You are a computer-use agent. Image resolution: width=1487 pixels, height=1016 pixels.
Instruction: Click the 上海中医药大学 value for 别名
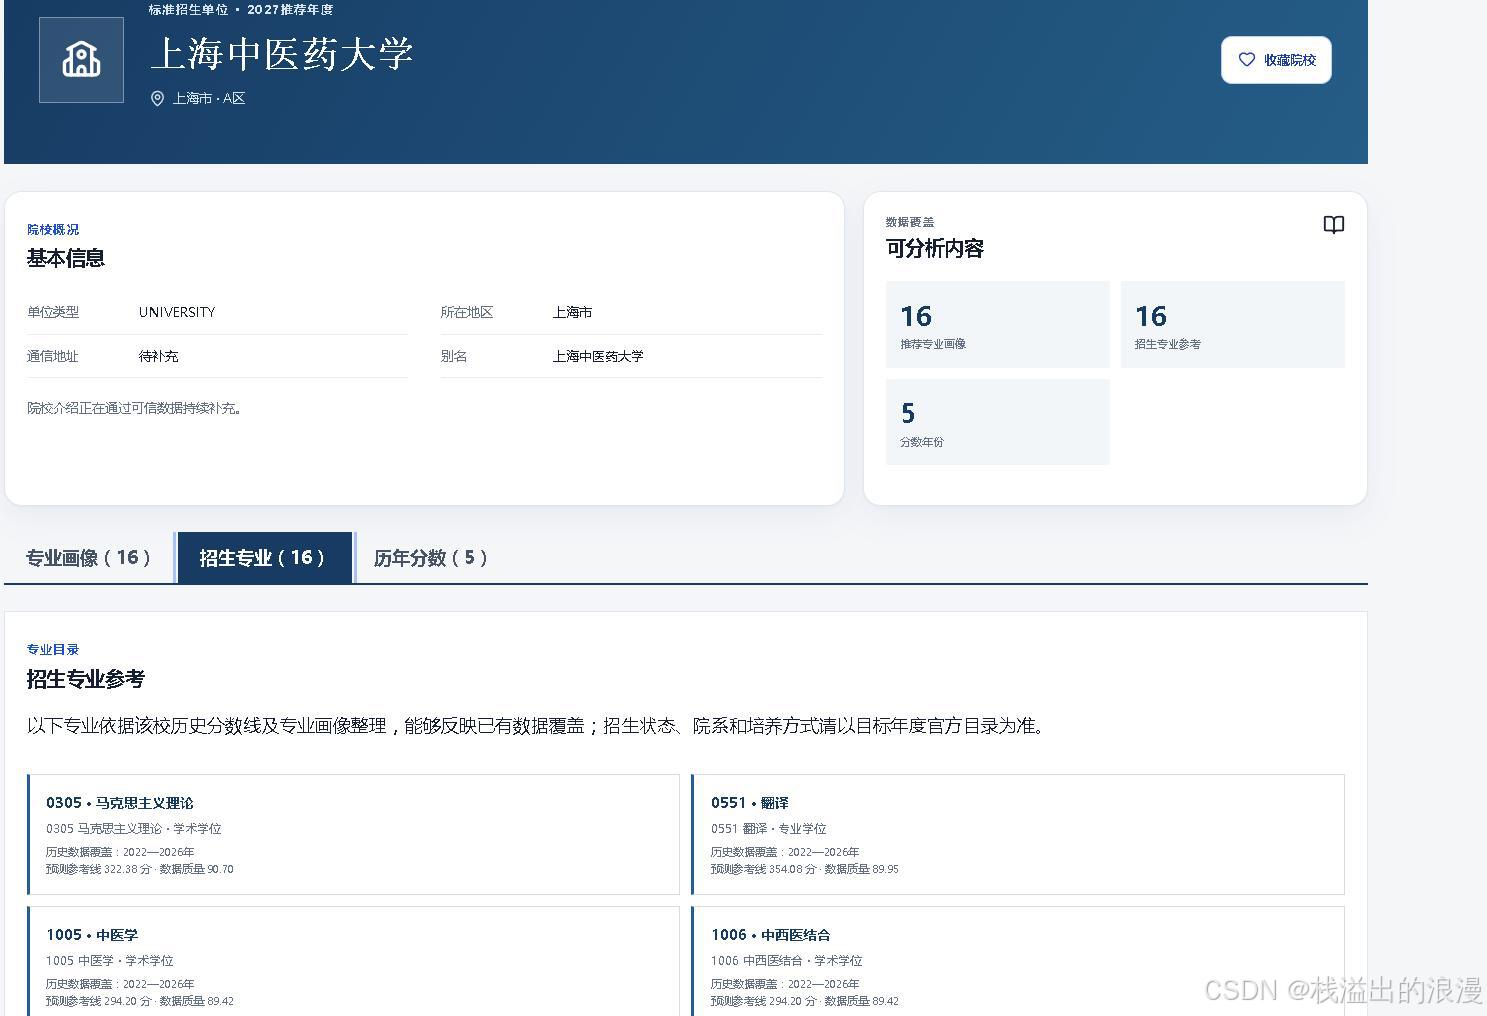598,356
